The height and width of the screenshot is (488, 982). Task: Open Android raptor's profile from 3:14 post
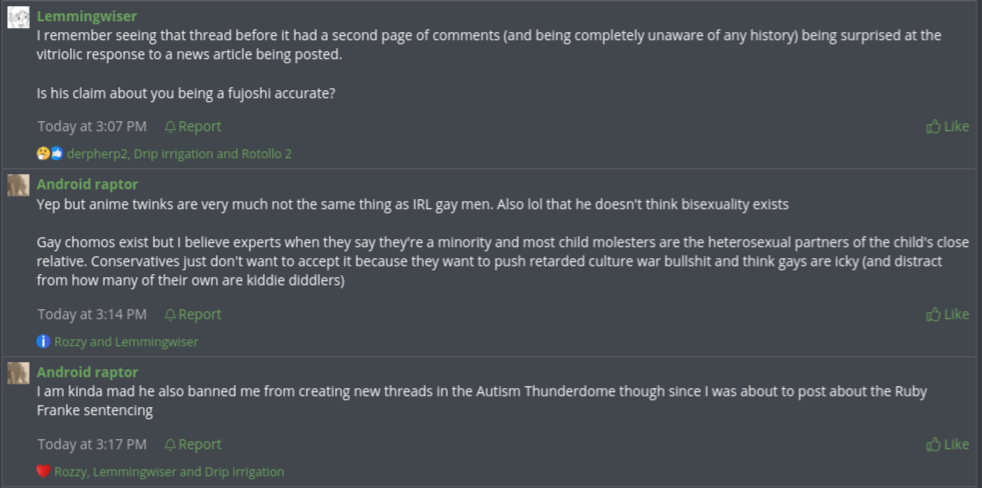point(87,184)
